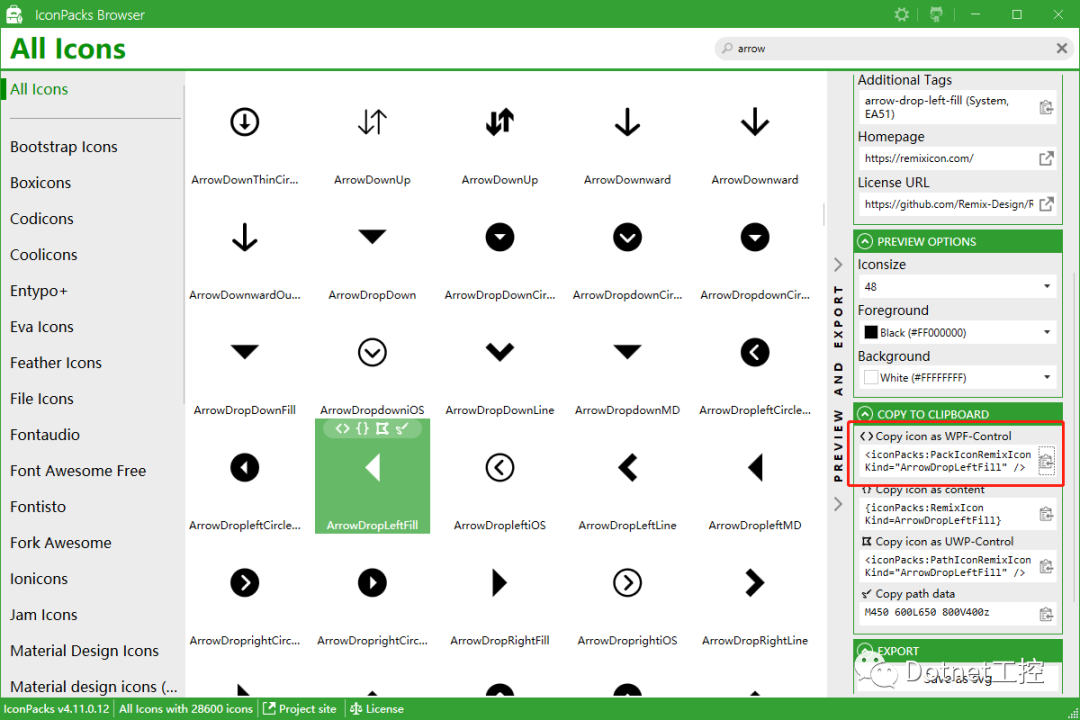1080x720 pixels.
Task: Copy the WPF-Control XAML snippet to clipboard
Action: click(x=1046, y=460)
